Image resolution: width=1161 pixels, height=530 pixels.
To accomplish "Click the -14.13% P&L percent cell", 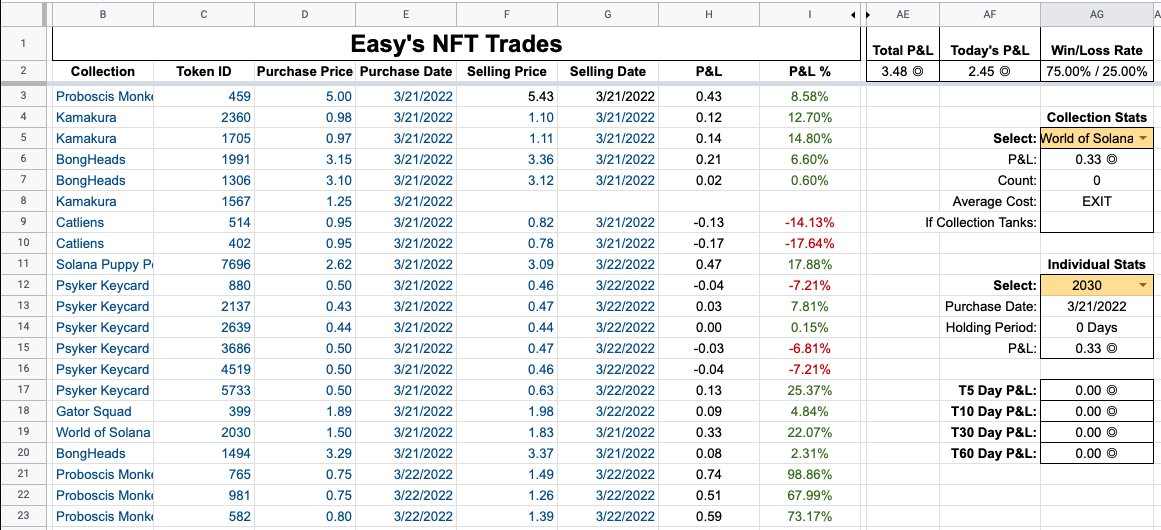I will coord(810,222).
